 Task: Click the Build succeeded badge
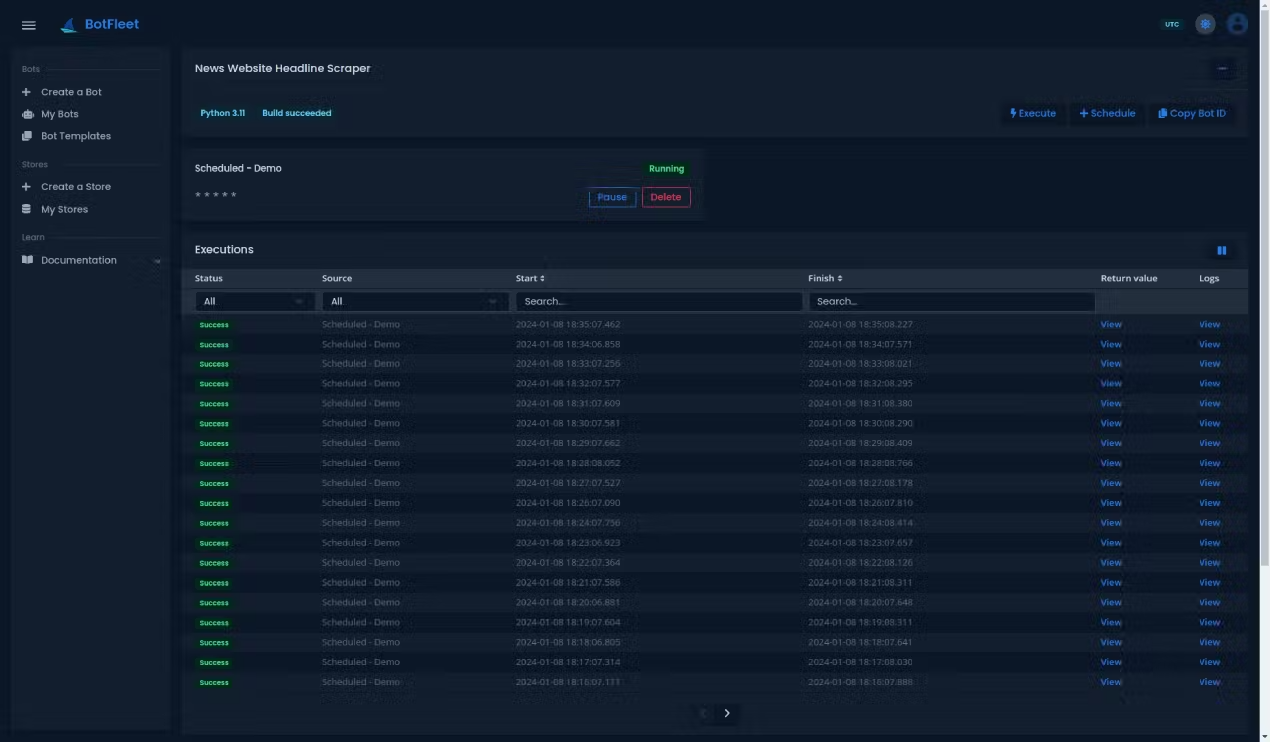[296, 113]
